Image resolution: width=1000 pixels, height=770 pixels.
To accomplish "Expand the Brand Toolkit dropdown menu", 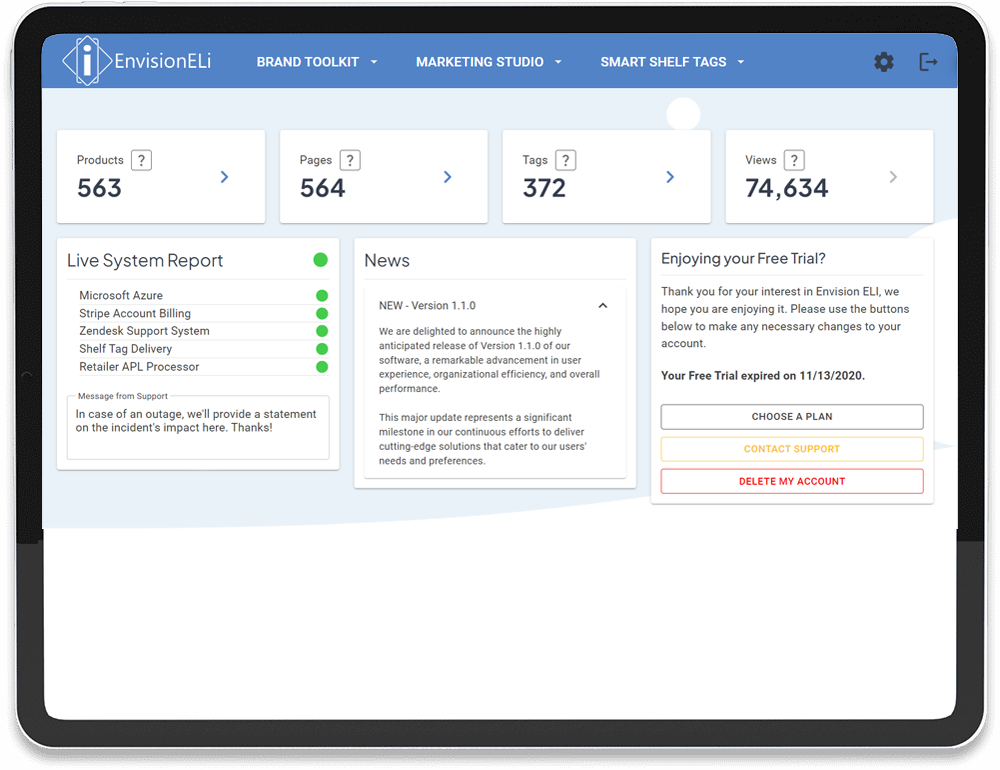I will coord(317,62).
